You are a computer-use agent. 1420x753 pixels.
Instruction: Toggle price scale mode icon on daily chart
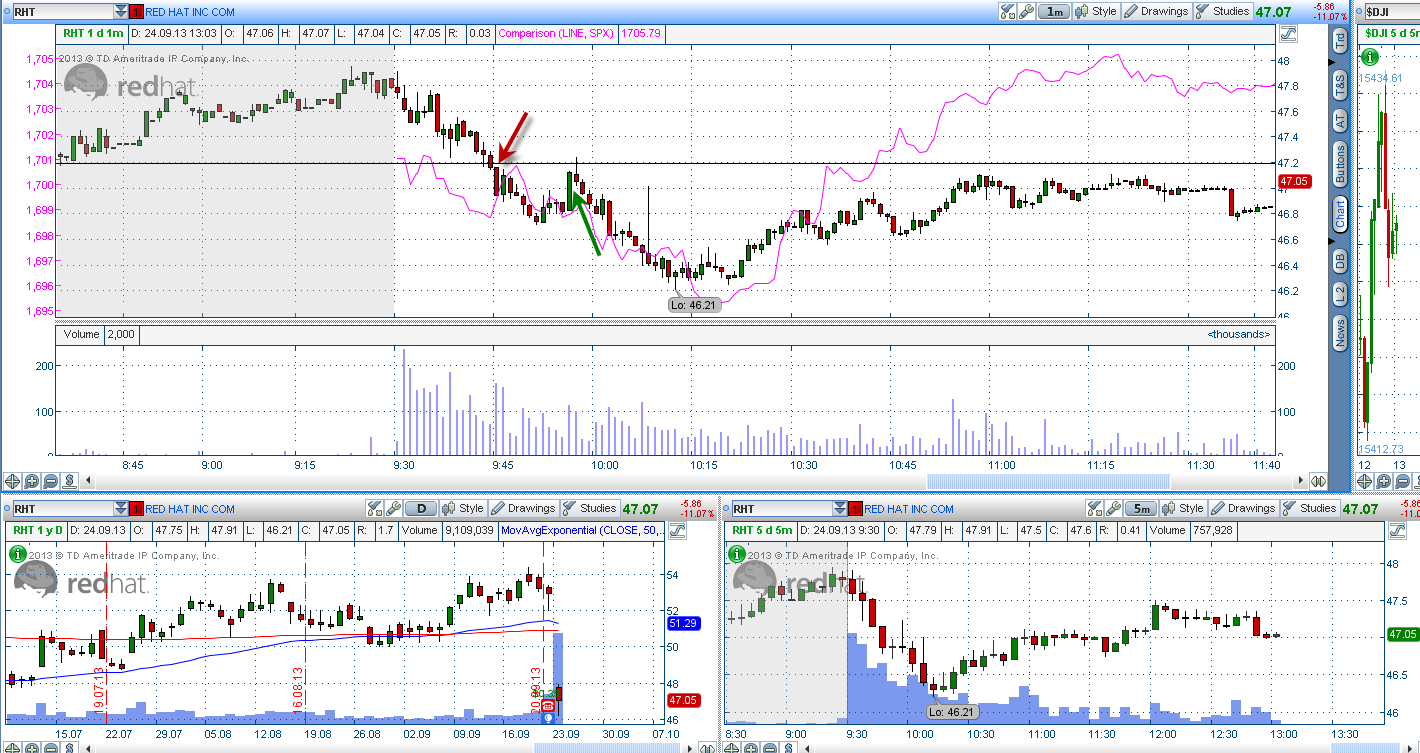677,530
